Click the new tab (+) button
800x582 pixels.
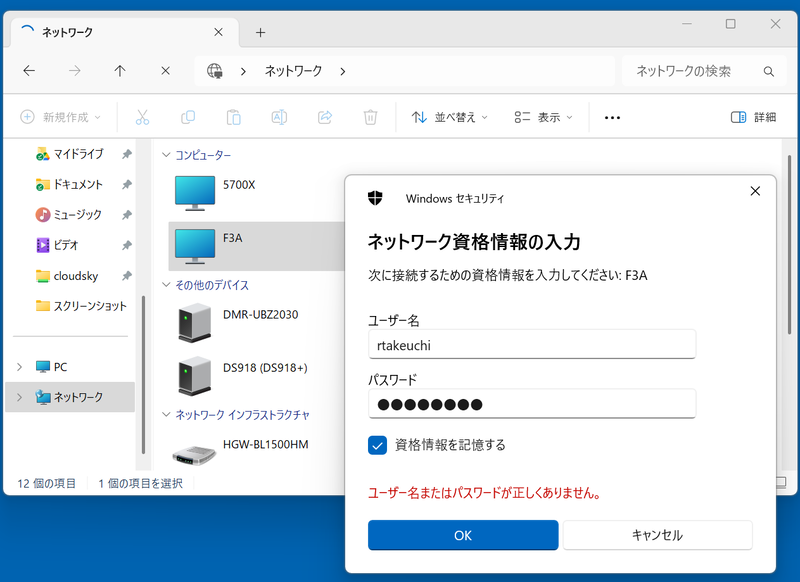point(260,31)
